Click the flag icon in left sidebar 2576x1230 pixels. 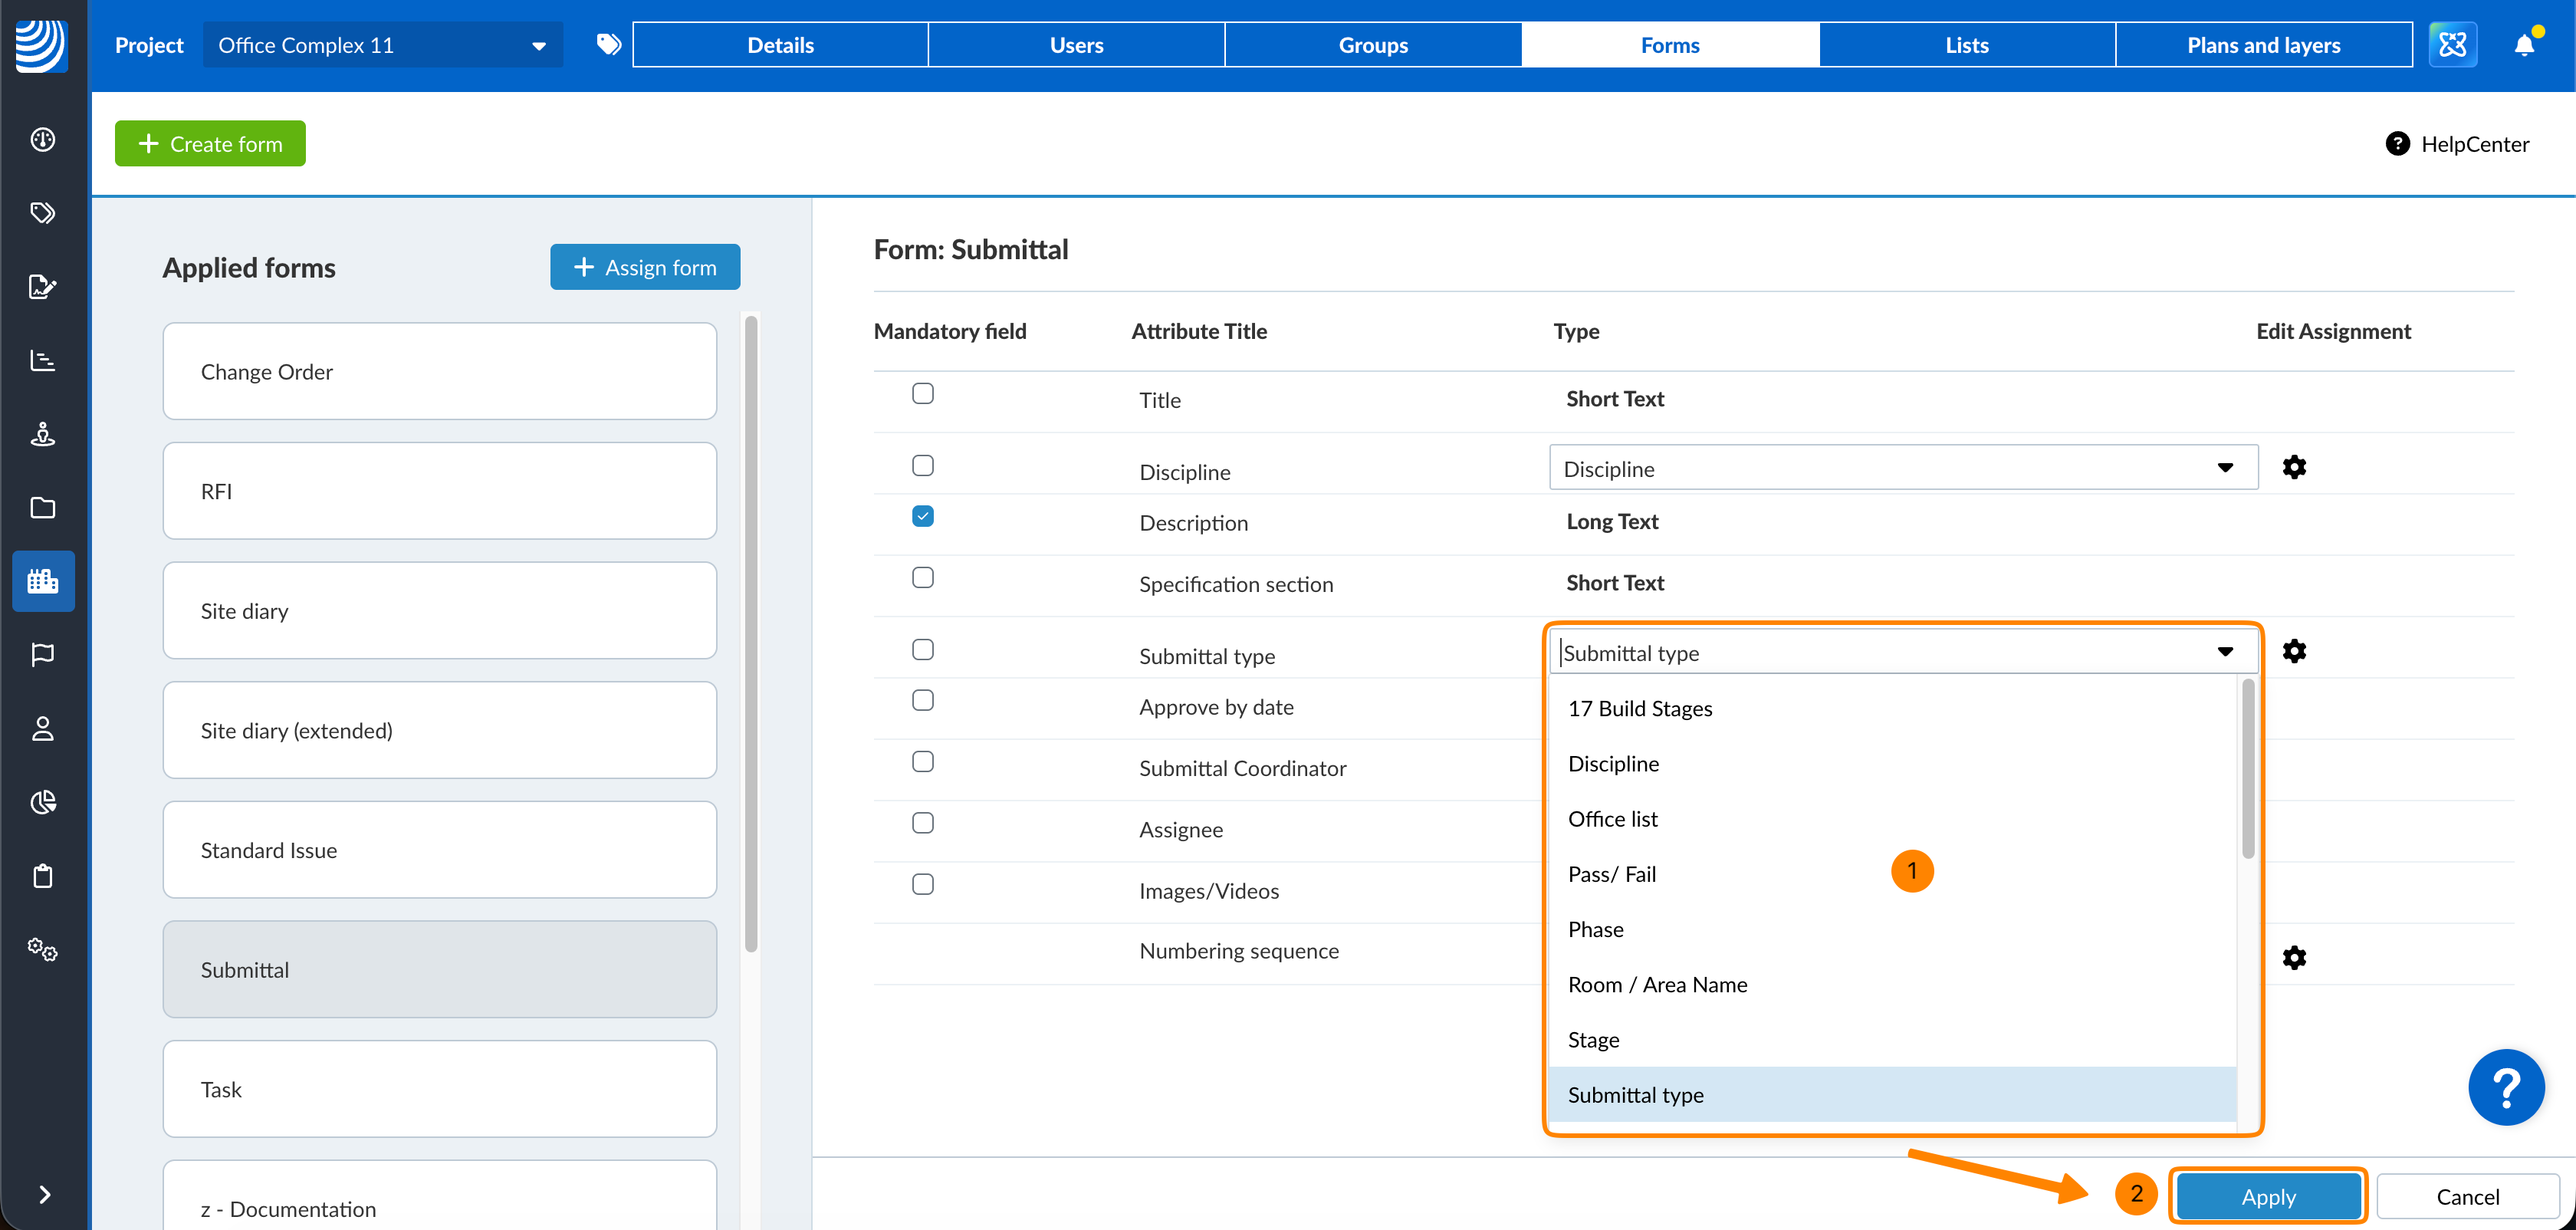pos(43,655)
